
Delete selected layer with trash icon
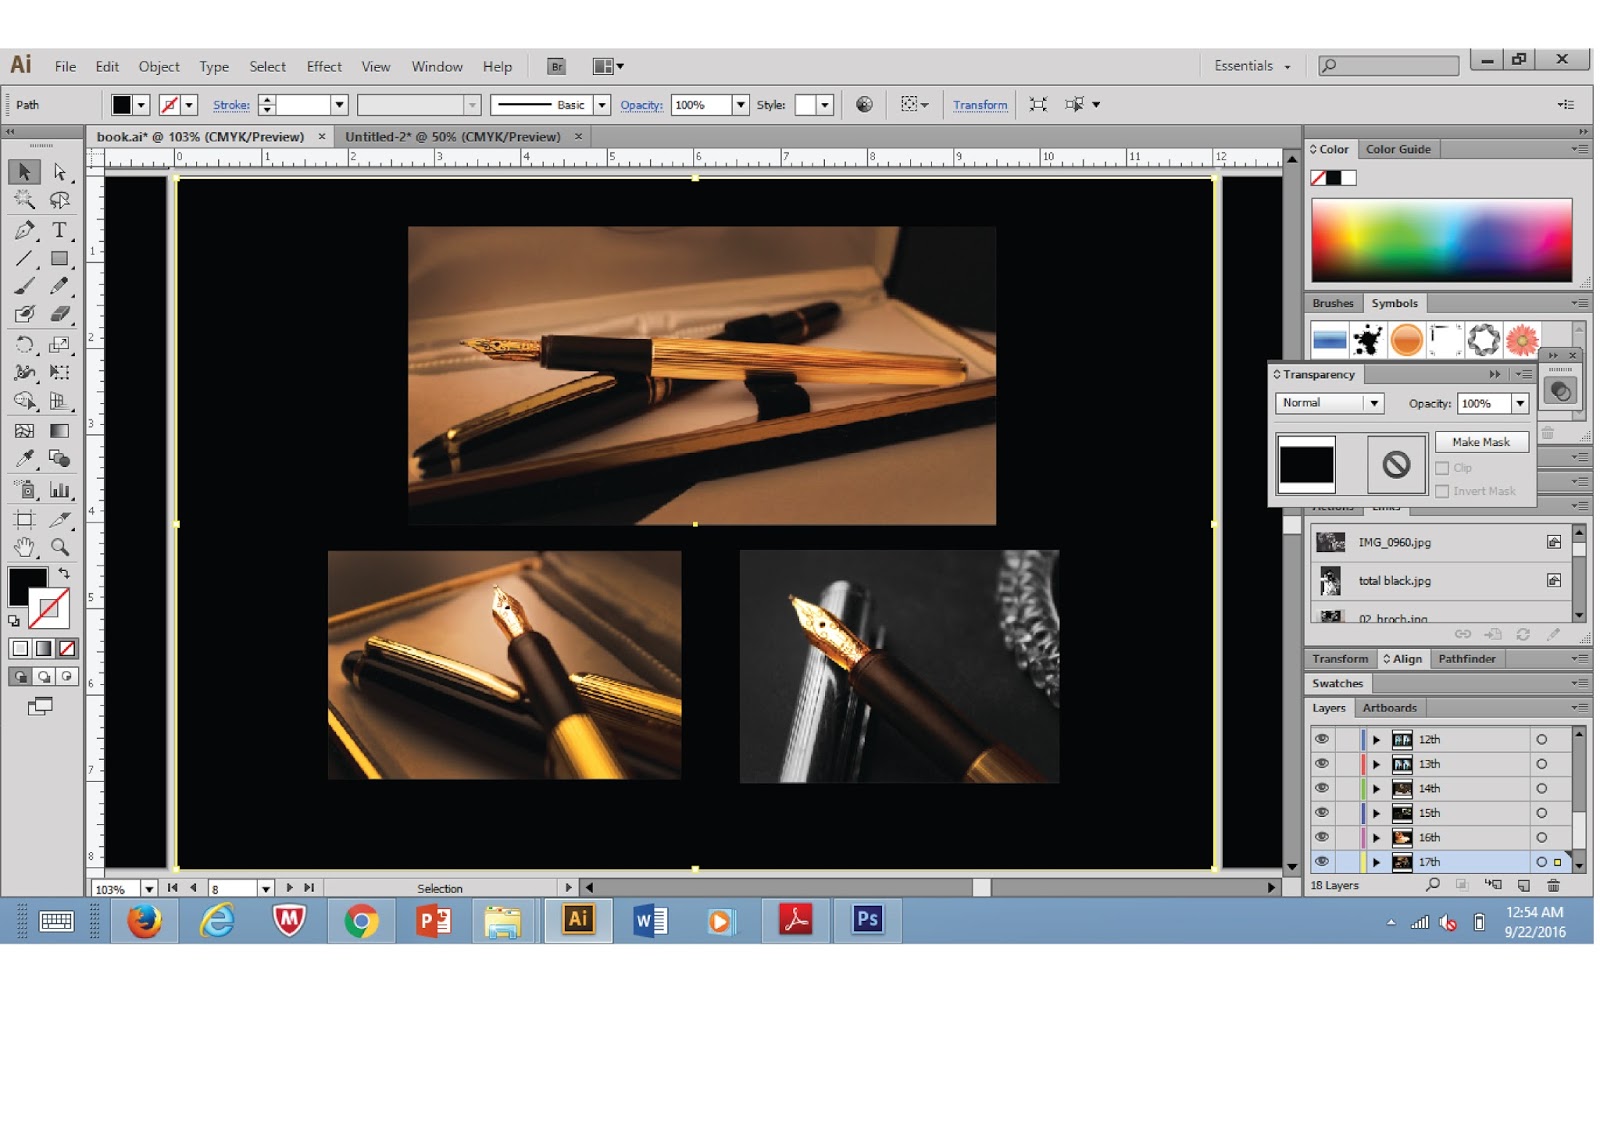pos(1553,885)
